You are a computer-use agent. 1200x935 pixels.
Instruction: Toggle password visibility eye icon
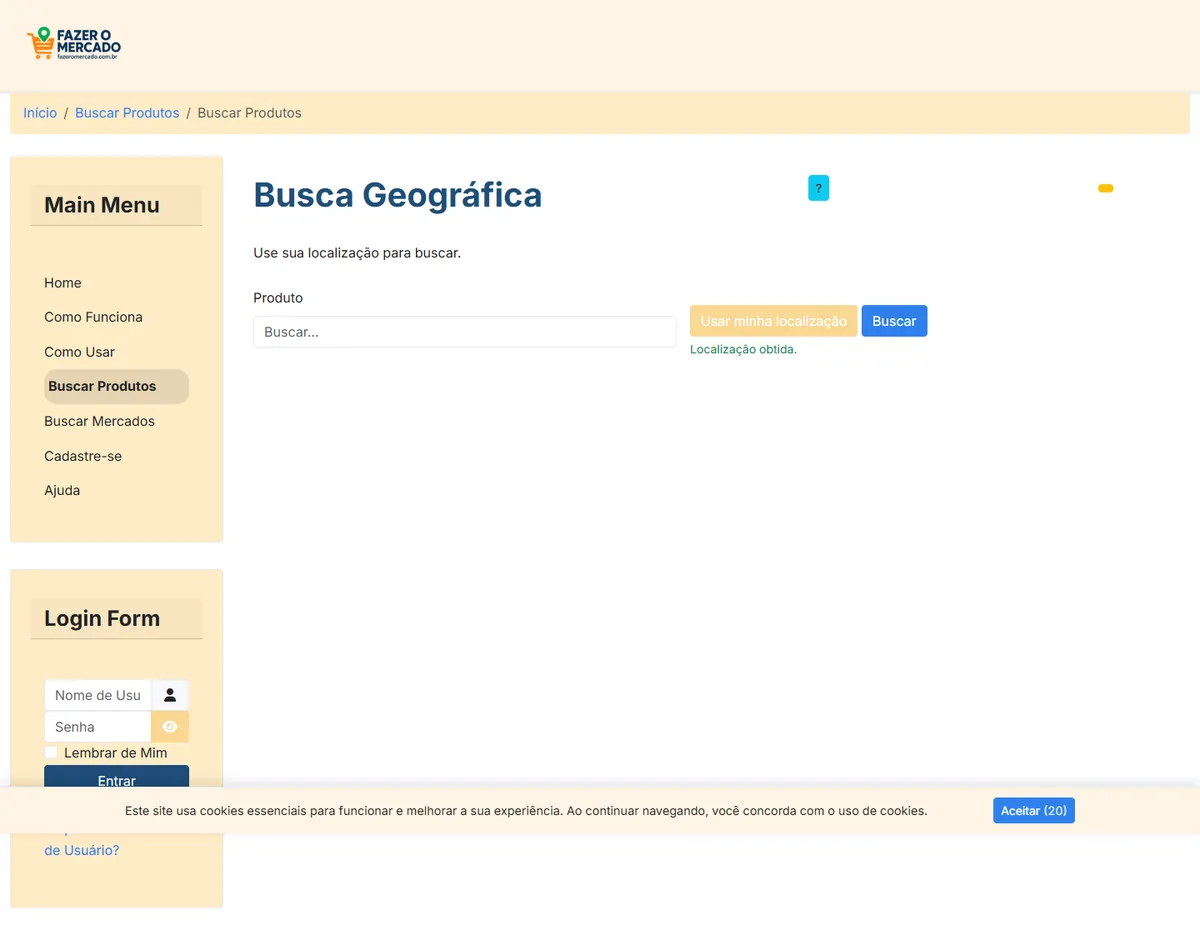tap(170, 727)
